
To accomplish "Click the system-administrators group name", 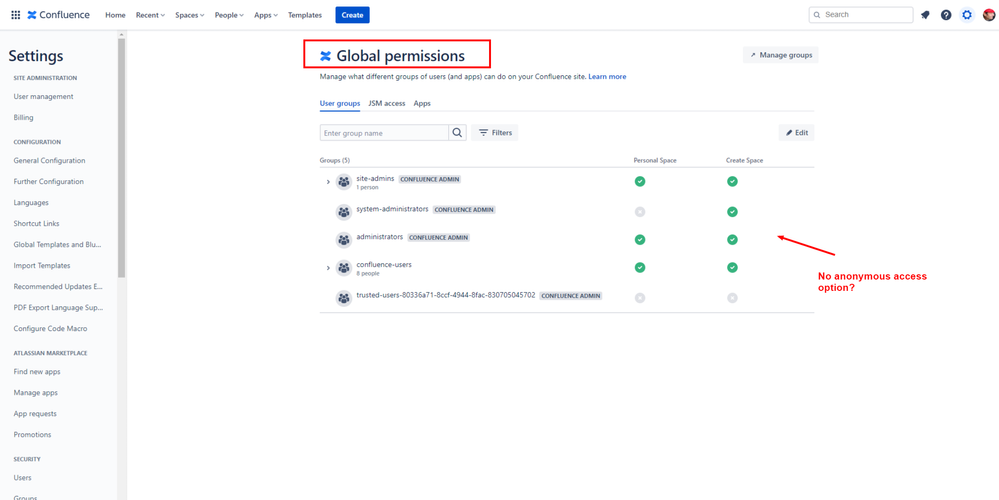I will pyautogui.click(x=392, y=209).
